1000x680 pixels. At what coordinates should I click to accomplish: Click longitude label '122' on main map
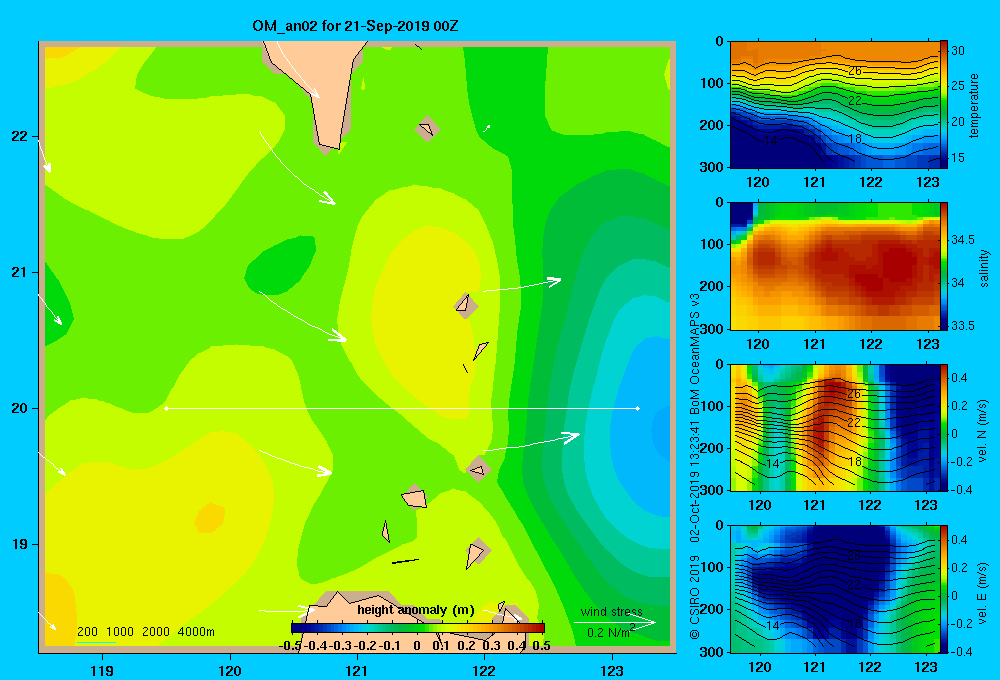[484, 670]
